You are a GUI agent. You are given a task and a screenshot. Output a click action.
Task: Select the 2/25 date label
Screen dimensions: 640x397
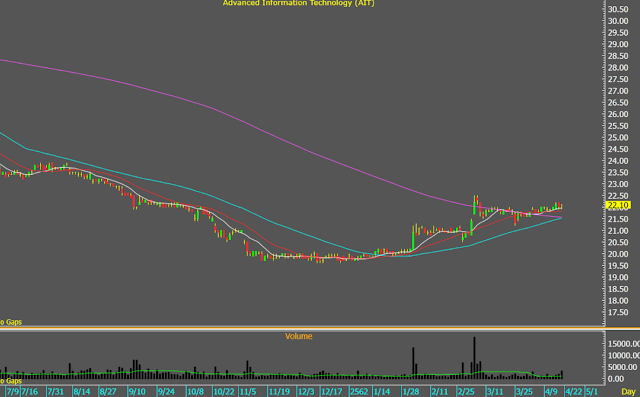click(466, 392)
